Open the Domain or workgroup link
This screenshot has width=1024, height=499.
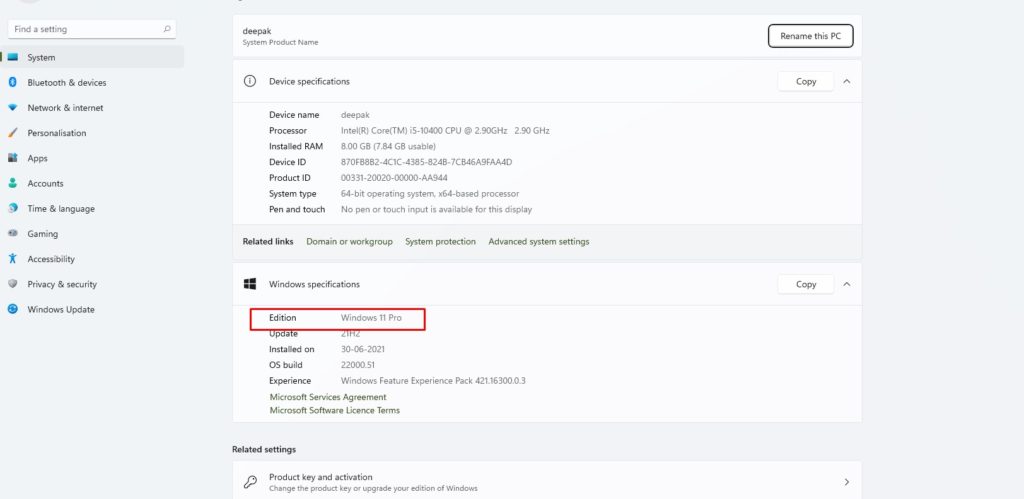349,242
